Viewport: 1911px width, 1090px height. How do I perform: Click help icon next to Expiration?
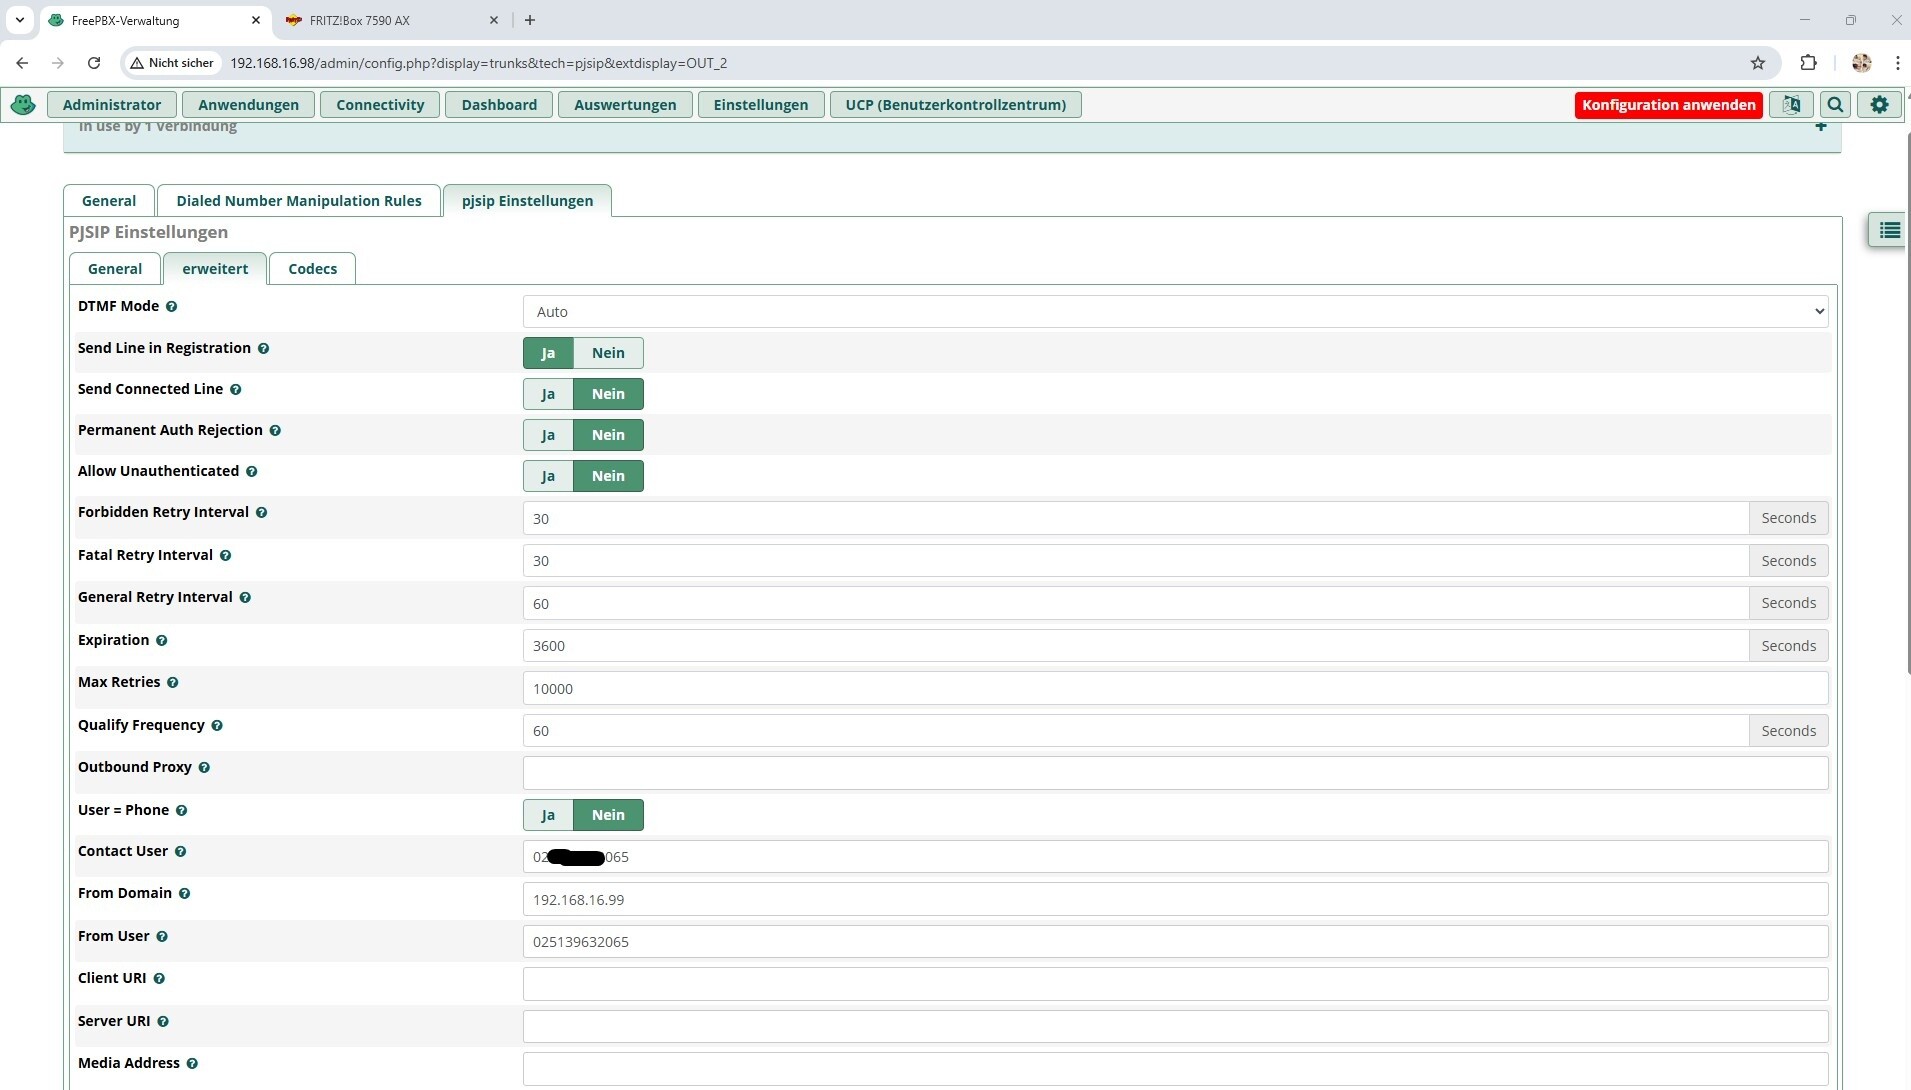pos(161,641)
